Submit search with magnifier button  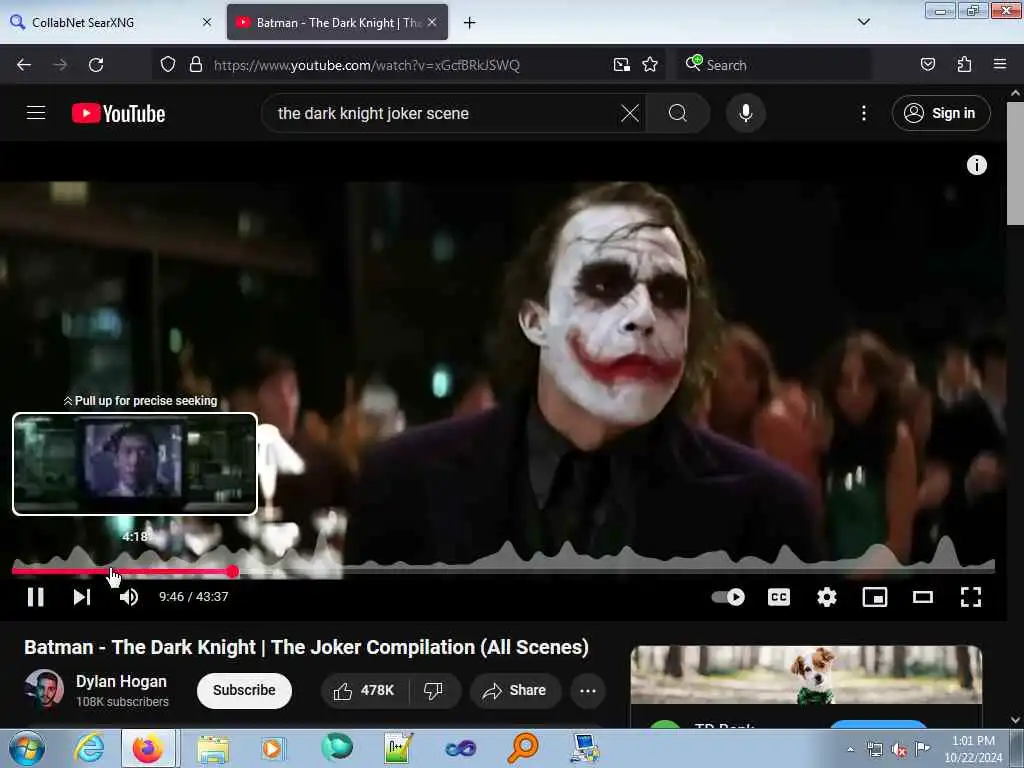pos(678,114)
